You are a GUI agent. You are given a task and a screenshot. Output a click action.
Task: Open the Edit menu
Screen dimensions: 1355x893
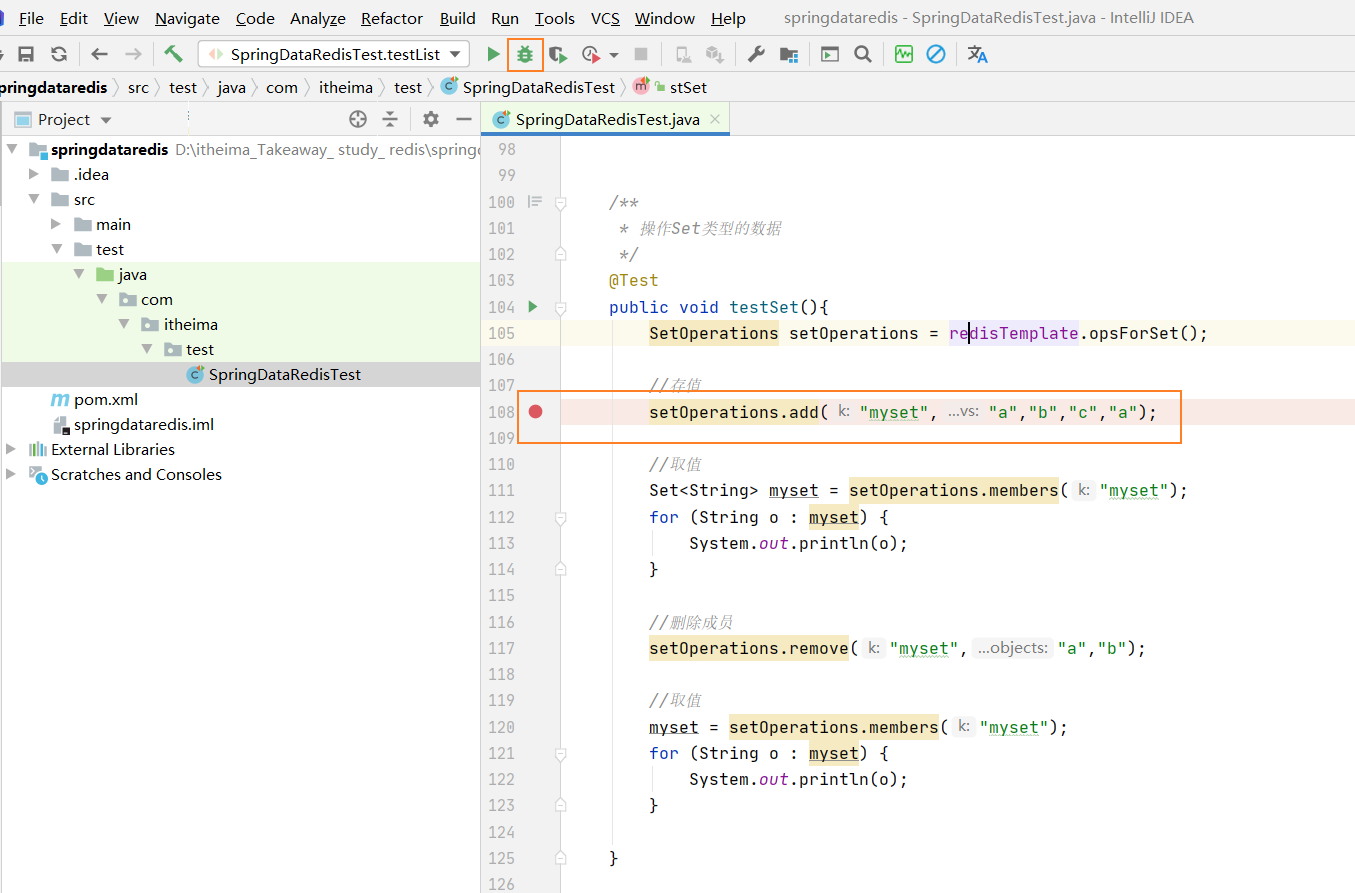click(x=74, y=18)
